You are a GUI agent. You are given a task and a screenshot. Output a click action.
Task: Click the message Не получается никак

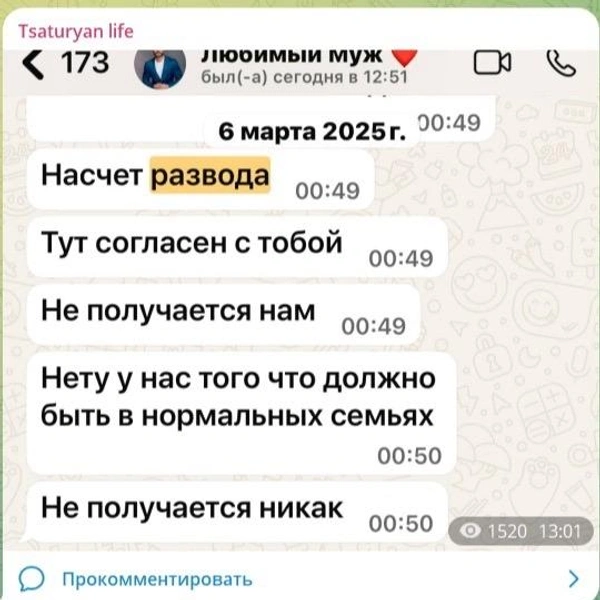pos(237,512)
